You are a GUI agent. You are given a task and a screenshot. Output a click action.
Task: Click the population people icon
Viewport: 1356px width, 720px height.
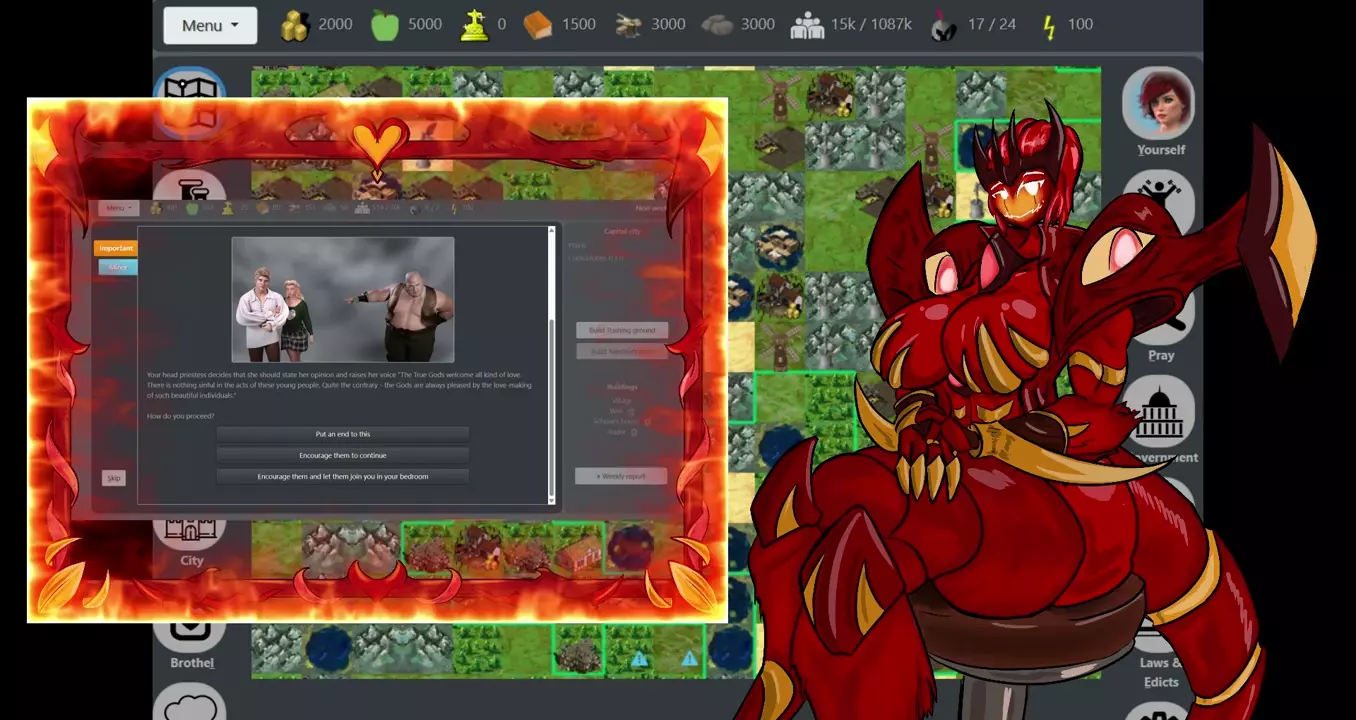tap(806, 25)
